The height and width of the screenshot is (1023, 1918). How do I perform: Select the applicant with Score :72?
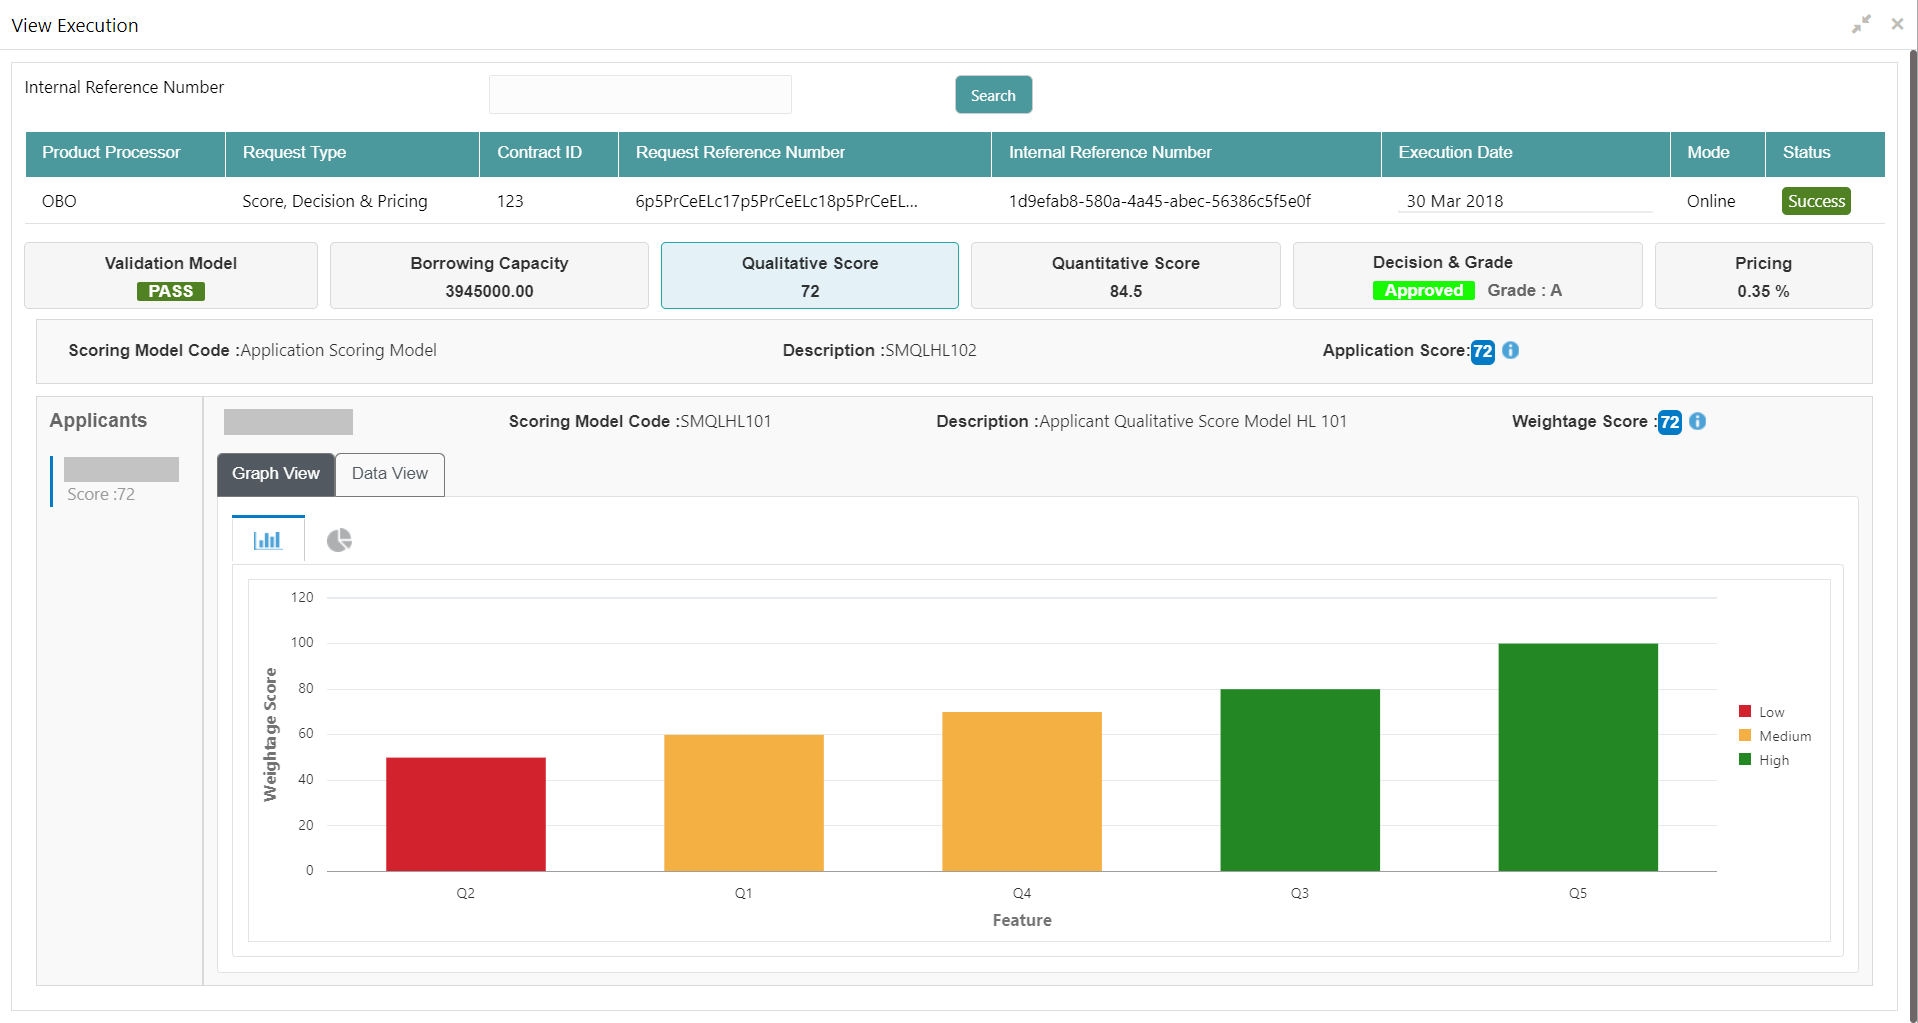pyautogui.click(x=115, y=481)
